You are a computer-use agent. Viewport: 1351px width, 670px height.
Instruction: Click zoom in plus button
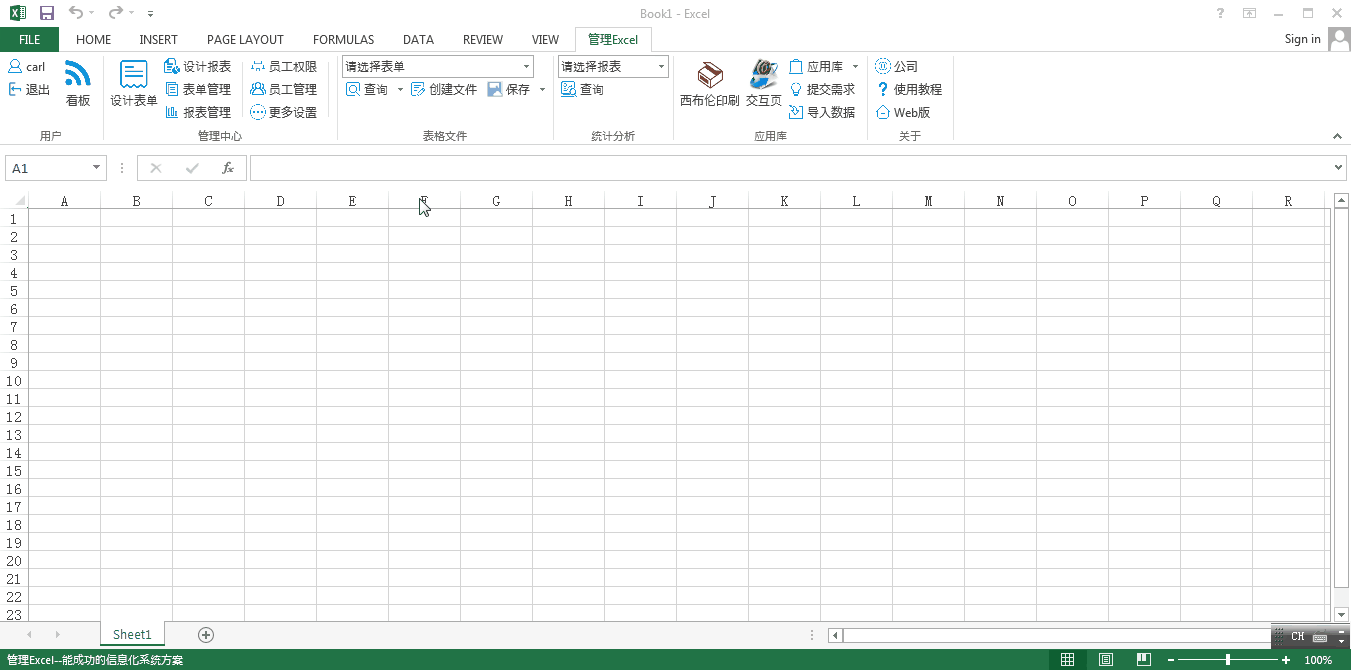tap(1286, 660)
